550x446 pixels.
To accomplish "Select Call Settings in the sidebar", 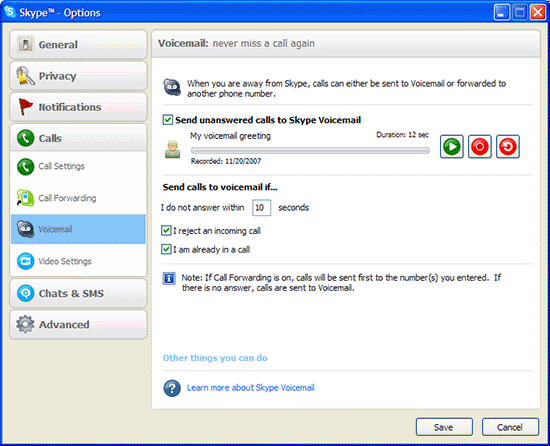I will click(78, 166).
